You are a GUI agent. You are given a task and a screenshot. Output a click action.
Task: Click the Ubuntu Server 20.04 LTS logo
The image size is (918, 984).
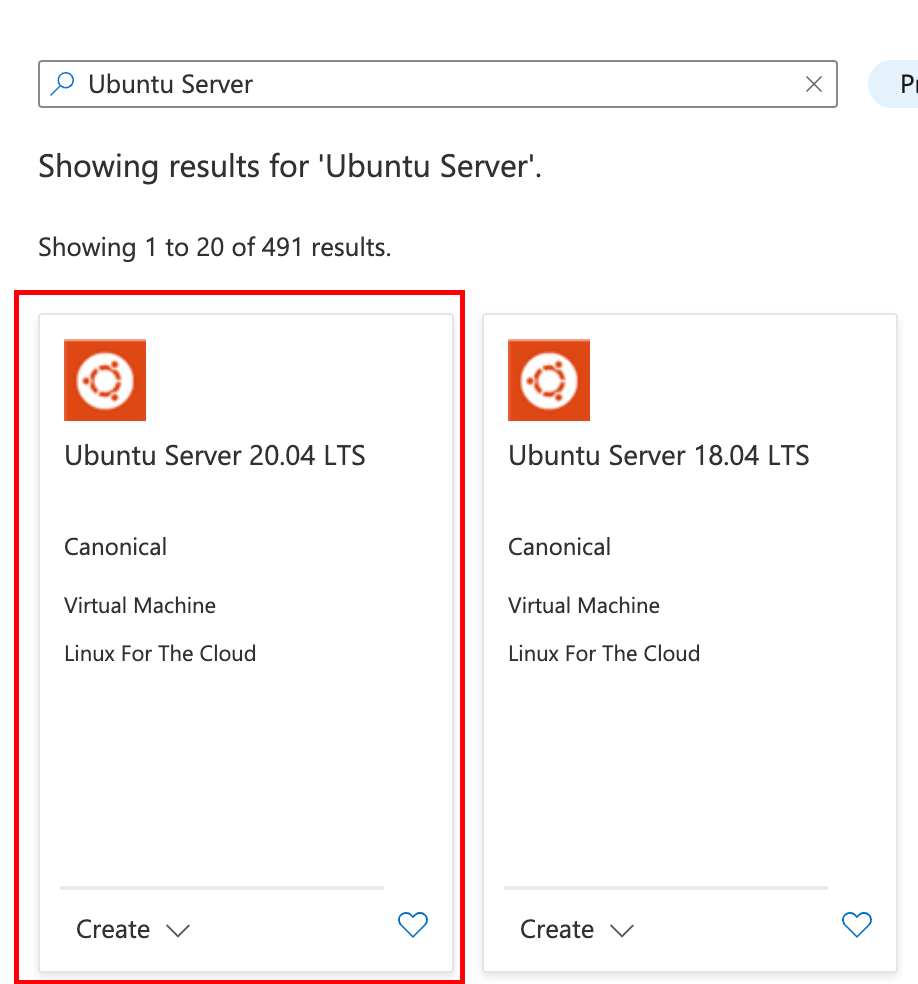(x=105, y=380)
